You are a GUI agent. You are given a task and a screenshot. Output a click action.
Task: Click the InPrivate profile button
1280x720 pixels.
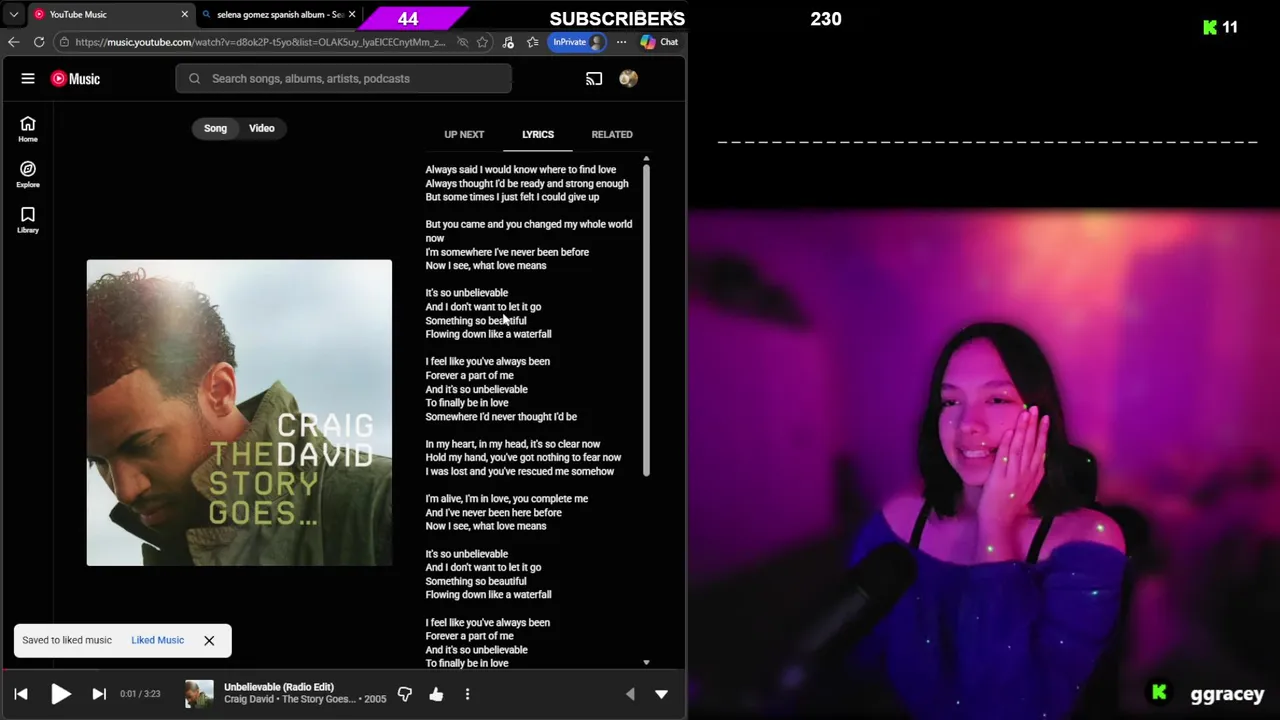[579, 42]
